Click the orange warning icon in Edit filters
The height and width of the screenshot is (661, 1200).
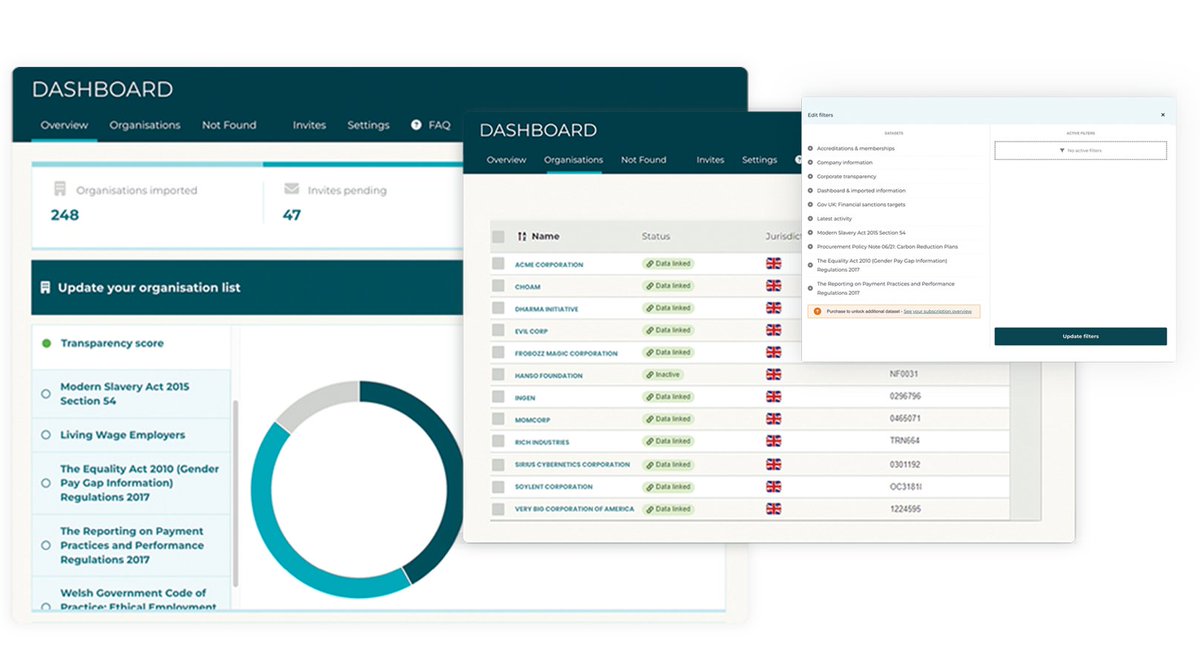pyautogui.click(x=817, y=312)
